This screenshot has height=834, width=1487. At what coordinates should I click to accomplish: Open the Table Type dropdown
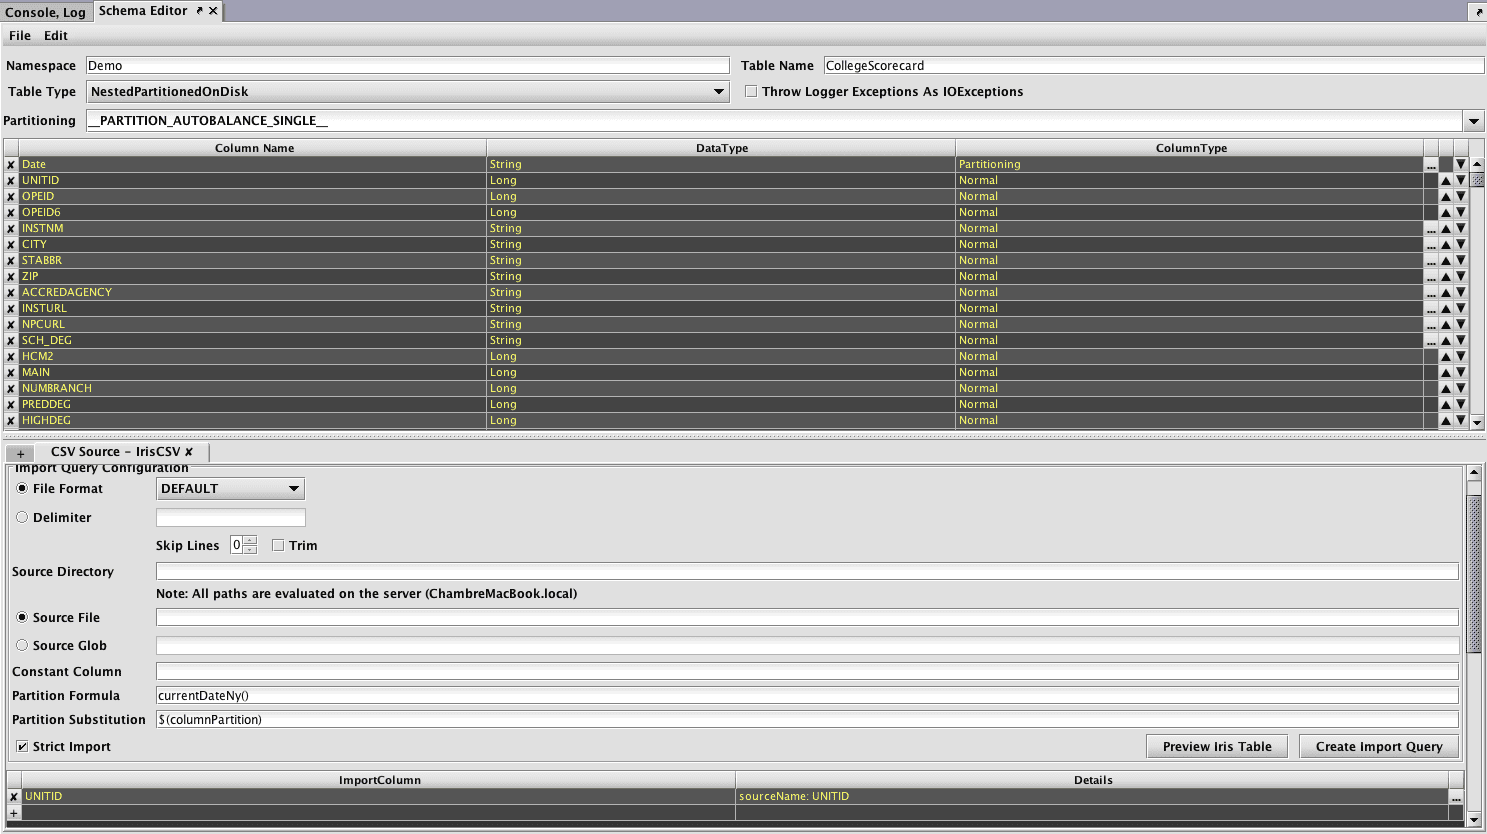pos(718,92)
